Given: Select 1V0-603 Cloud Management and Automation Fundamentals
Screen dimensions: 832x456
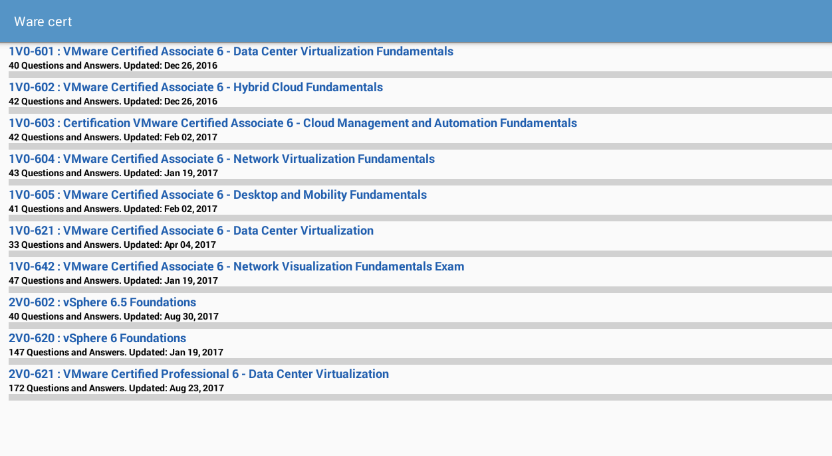Looking at the screenshot, I should [x=293, y=123].
